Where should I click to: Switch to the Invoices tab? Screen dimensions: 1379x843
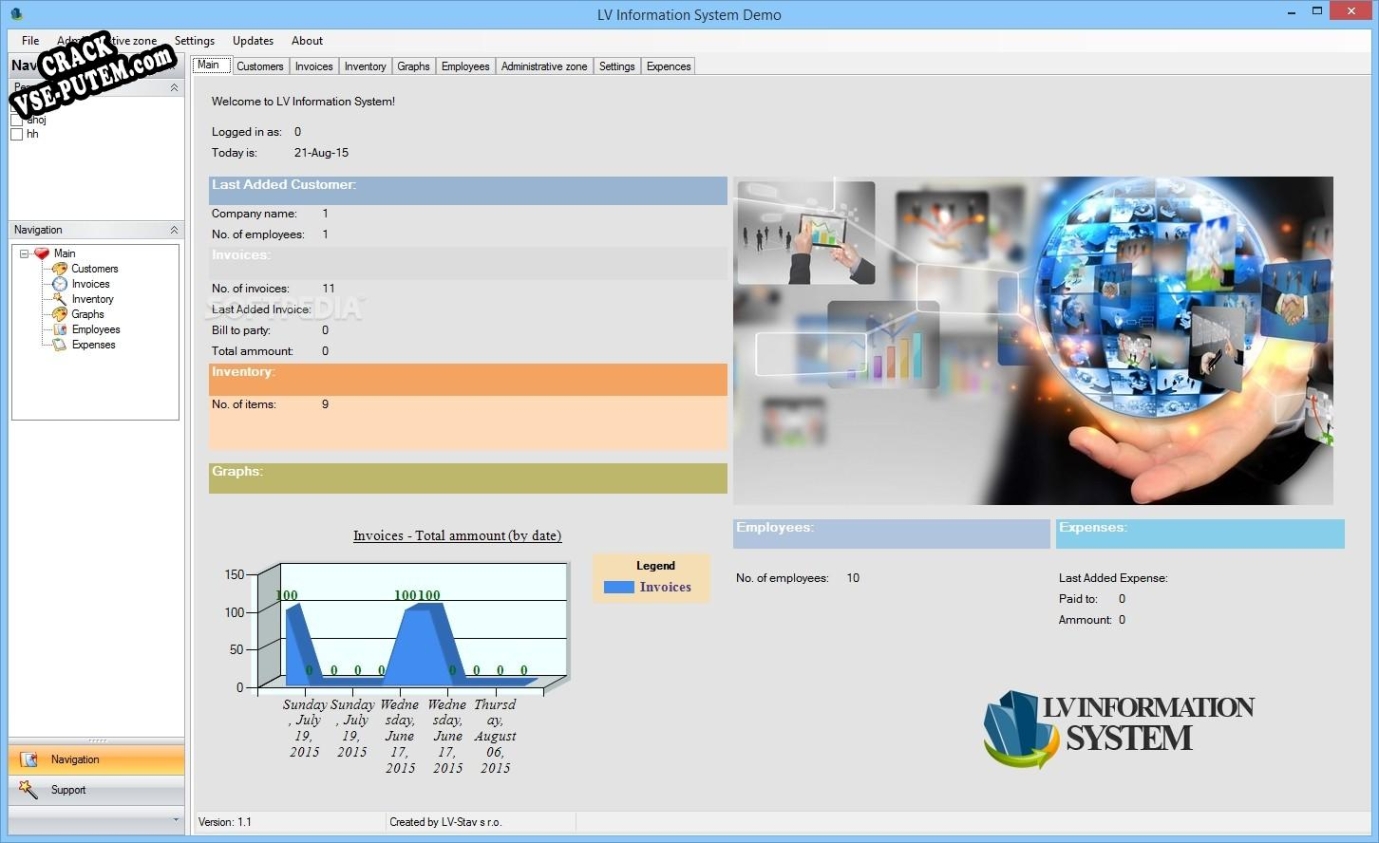pos(314,66)
